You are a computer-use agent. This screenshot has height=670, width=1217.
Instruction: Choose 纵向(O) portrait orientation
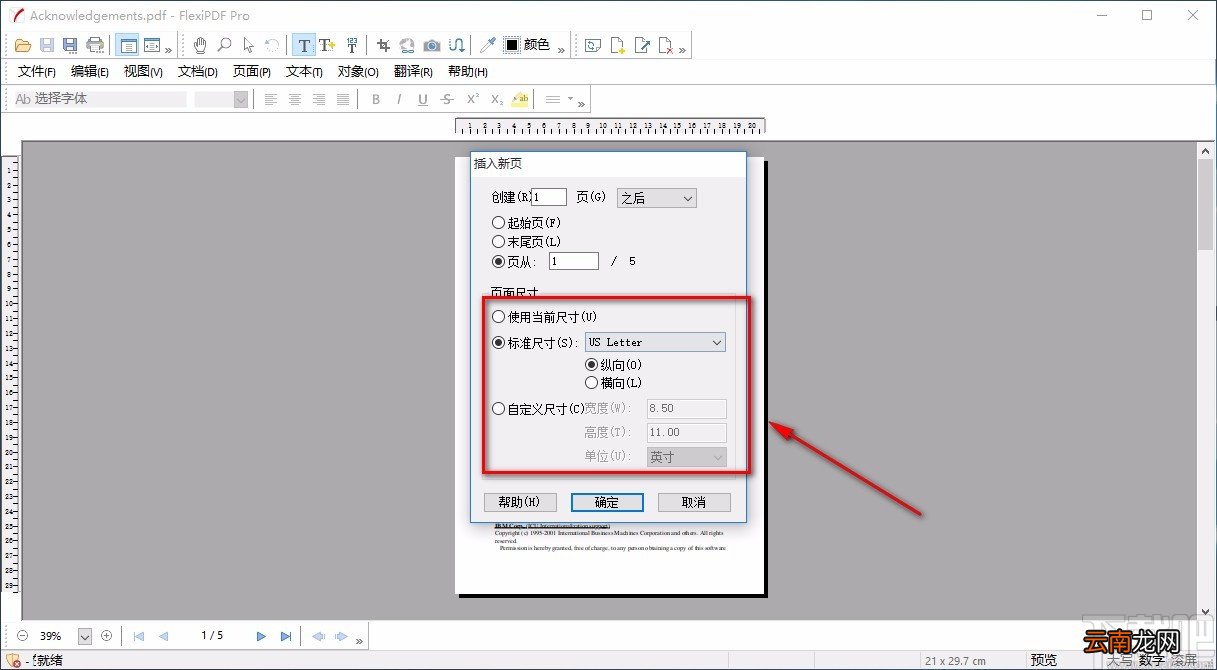click(591, 365)
